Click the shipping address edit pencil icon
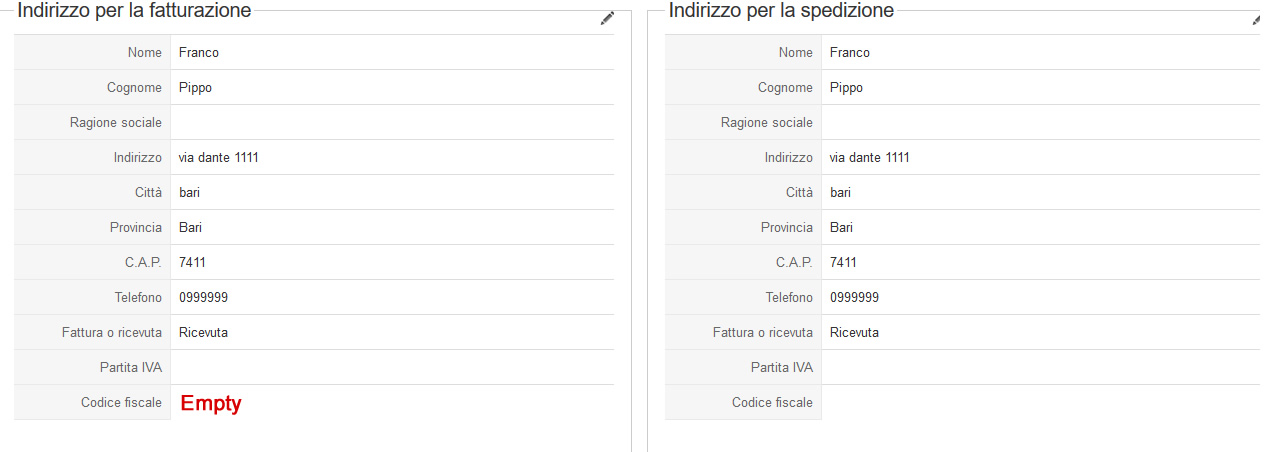Image resolution: width=1284 pixels, height=452 pixels. pyautogui.click(x=1257, y=18)
